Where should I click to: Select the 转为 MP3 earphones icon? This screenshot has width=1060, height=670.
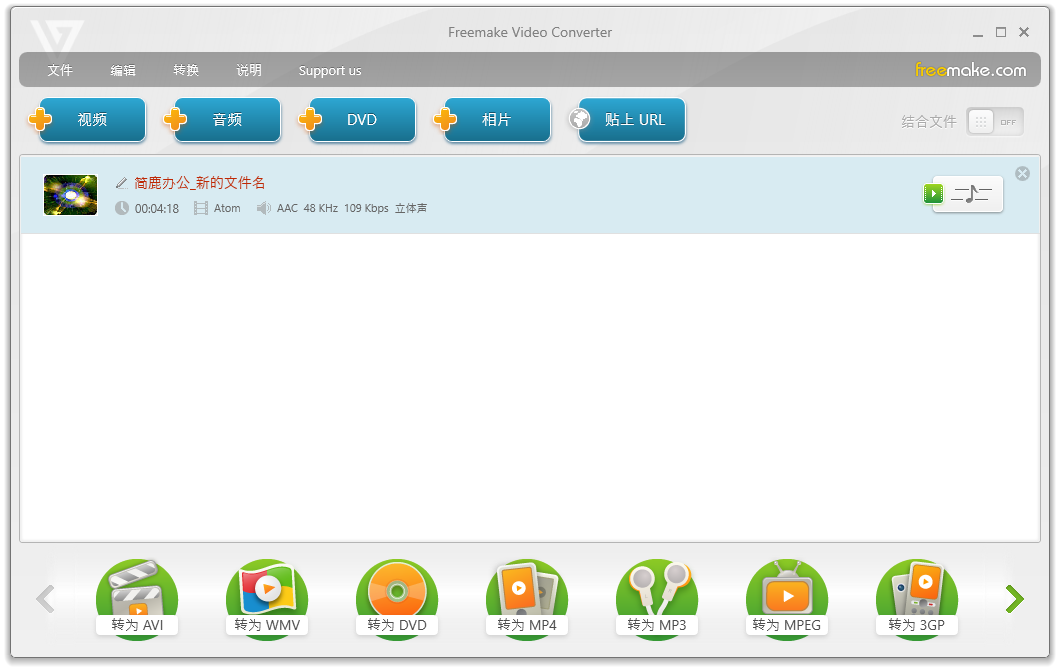pyautogui.click(x=657, y=597)
